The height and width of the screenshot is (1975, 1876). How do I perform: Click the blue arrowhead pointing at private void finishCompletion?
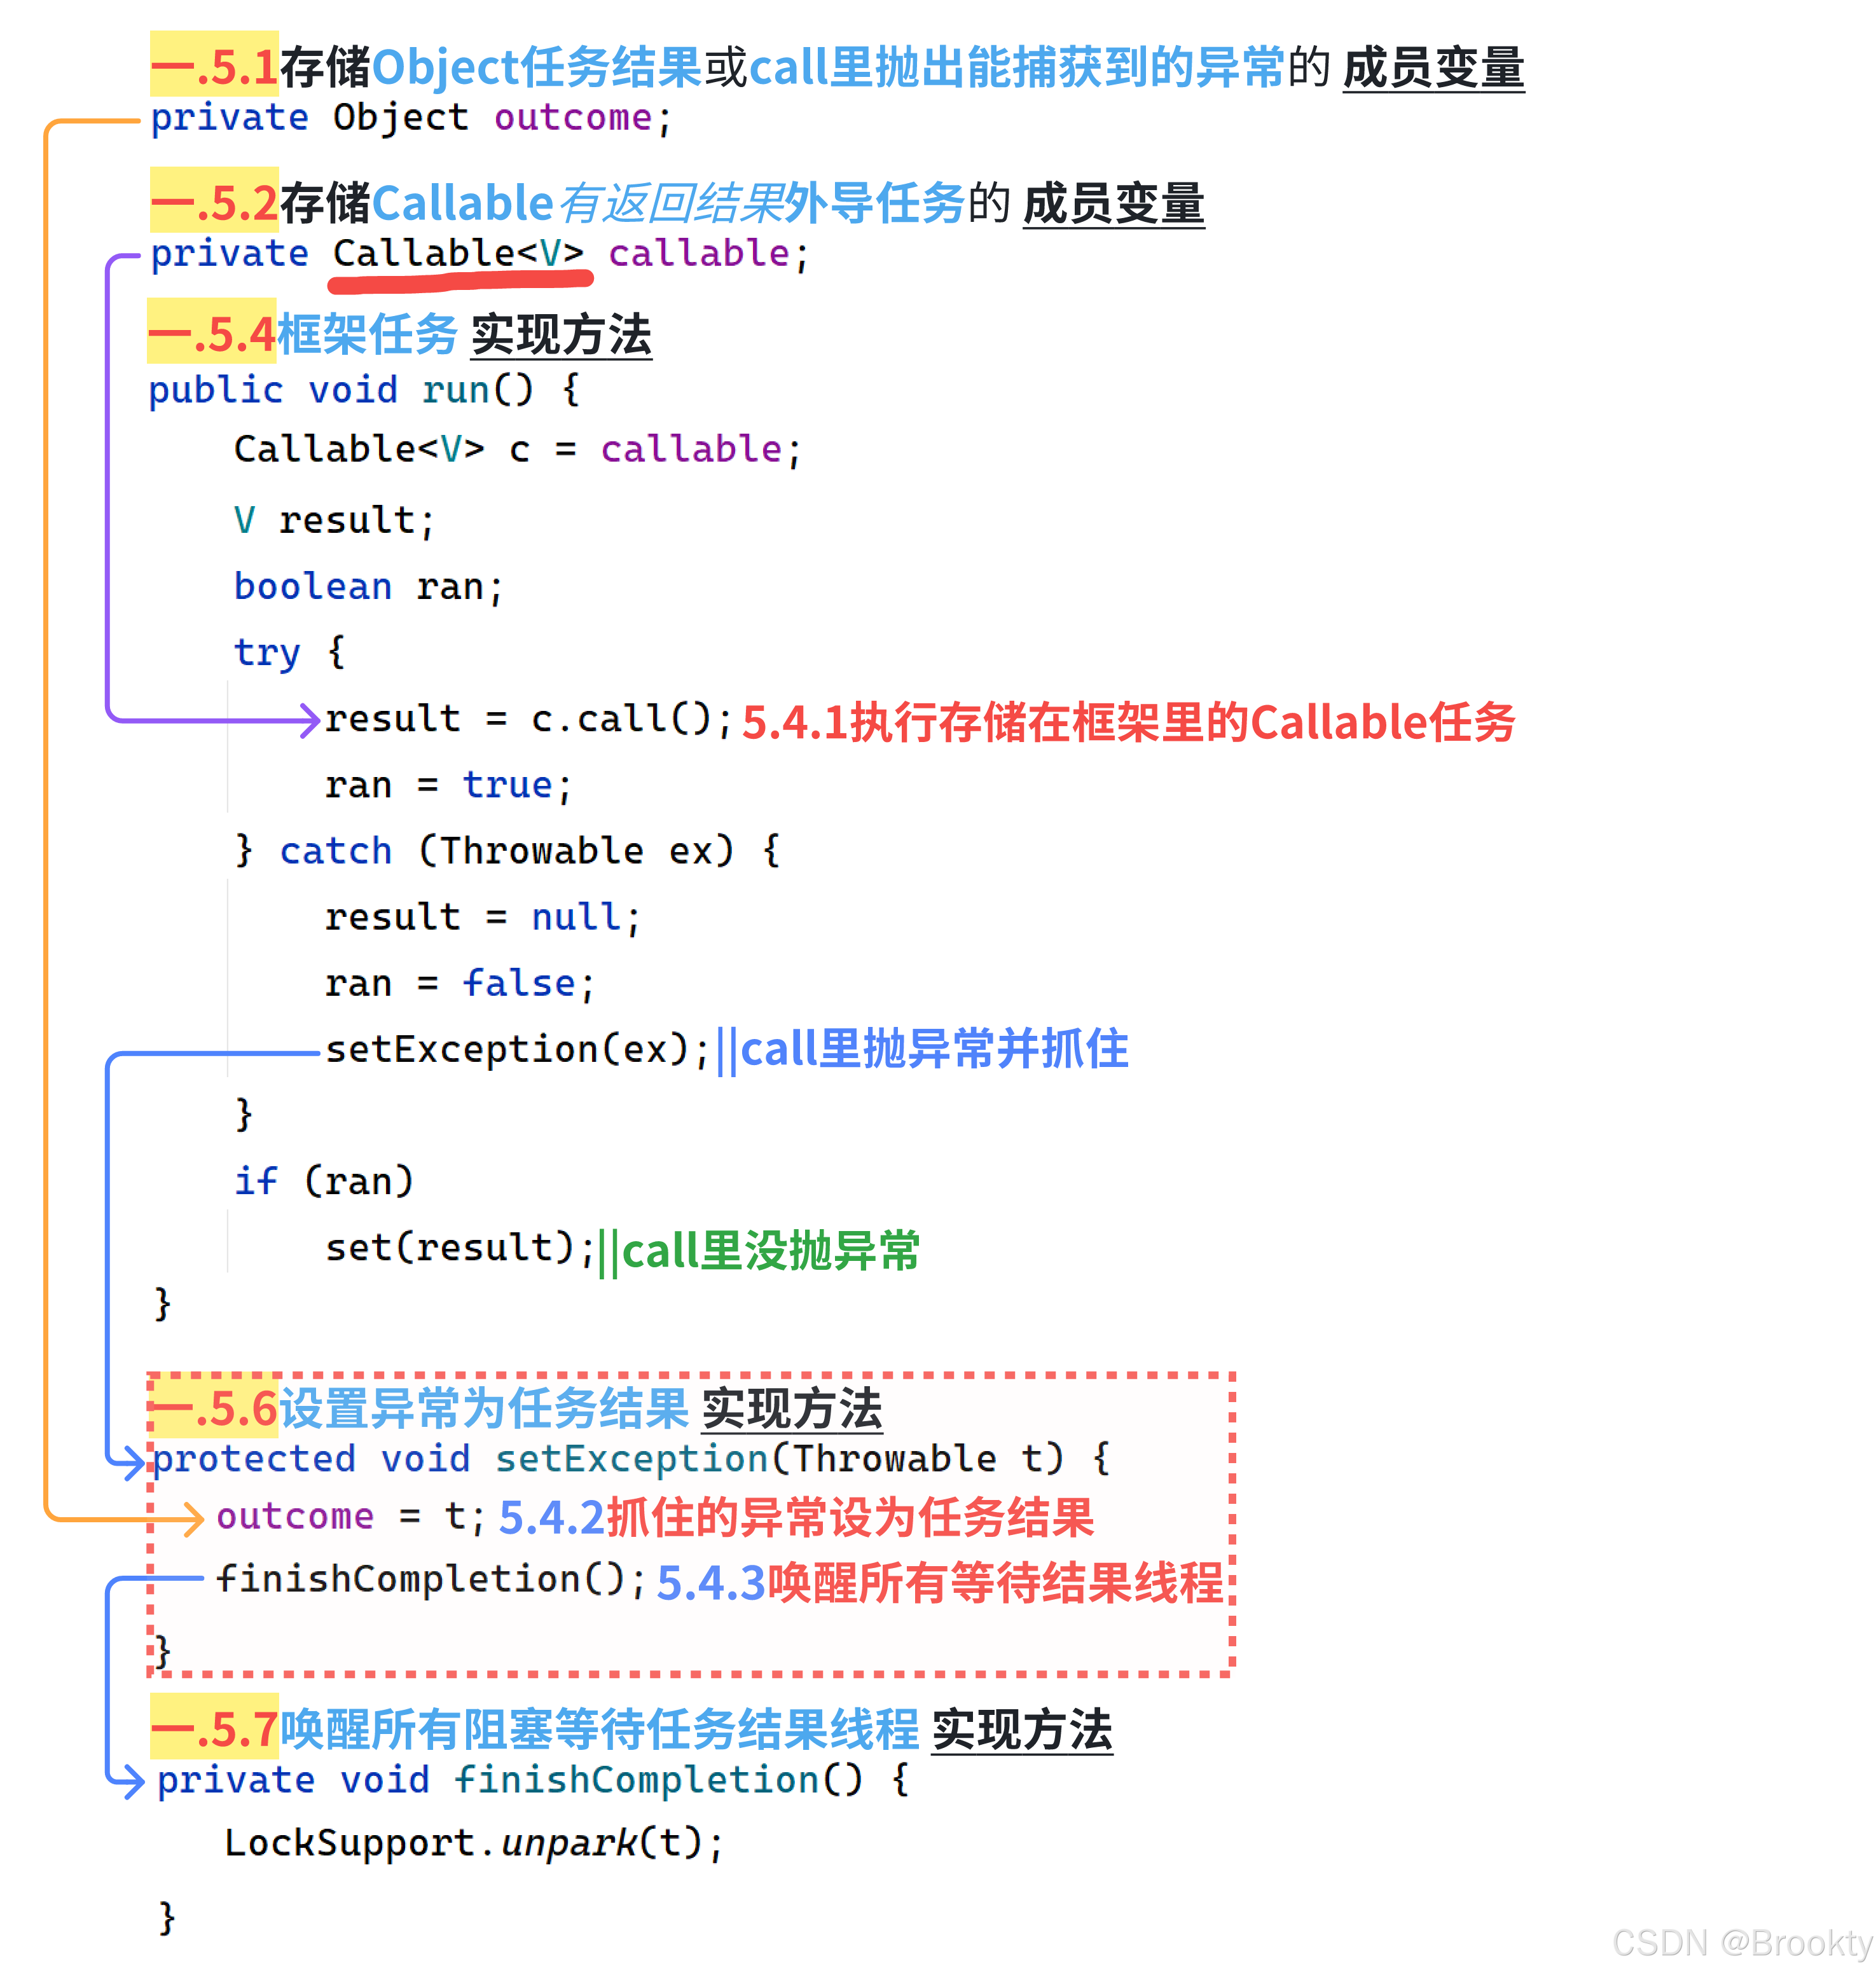[x=133, y=1781]
